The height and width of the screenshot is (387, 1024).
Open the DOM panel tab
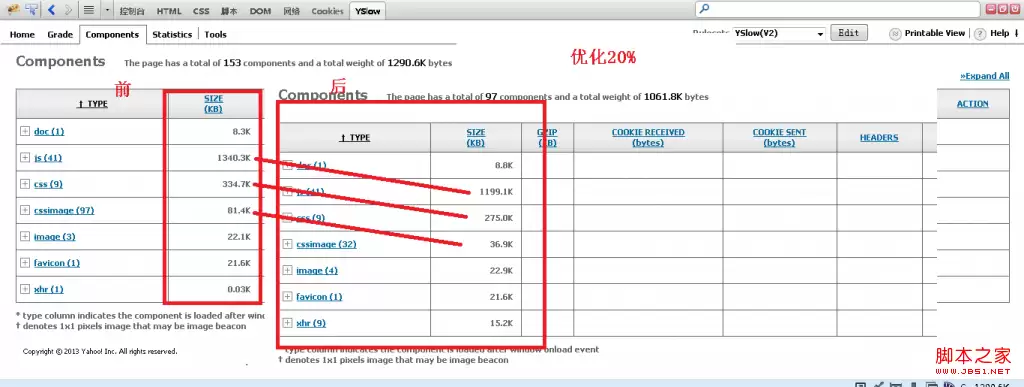coord(261,11)
